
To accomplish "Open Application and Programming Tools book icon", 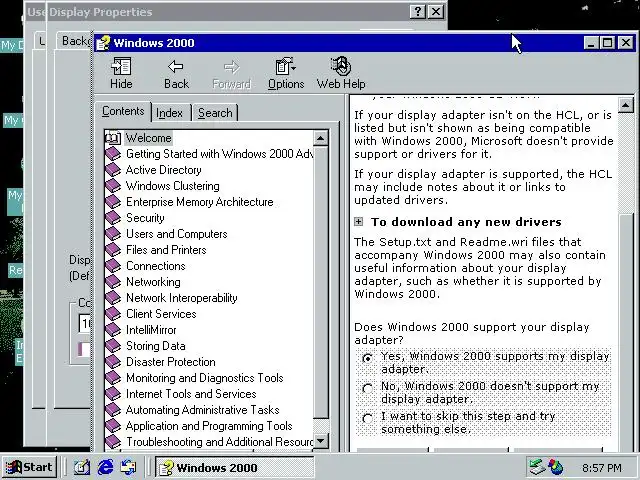I will click(113, 426).
